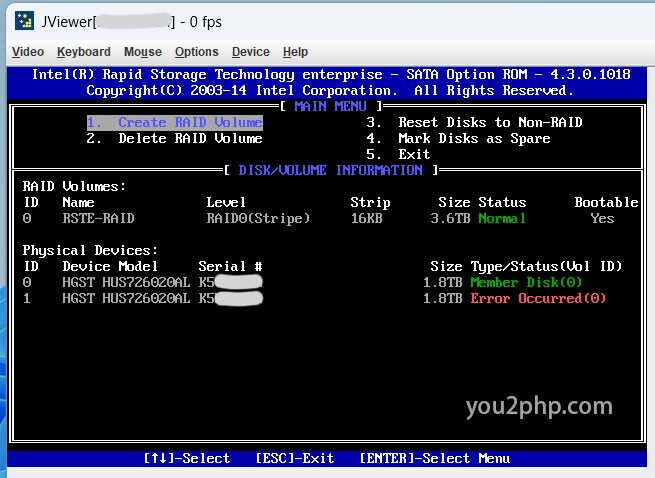
Task: Select the Exit menu entry
Action: (x=398, y=154)
